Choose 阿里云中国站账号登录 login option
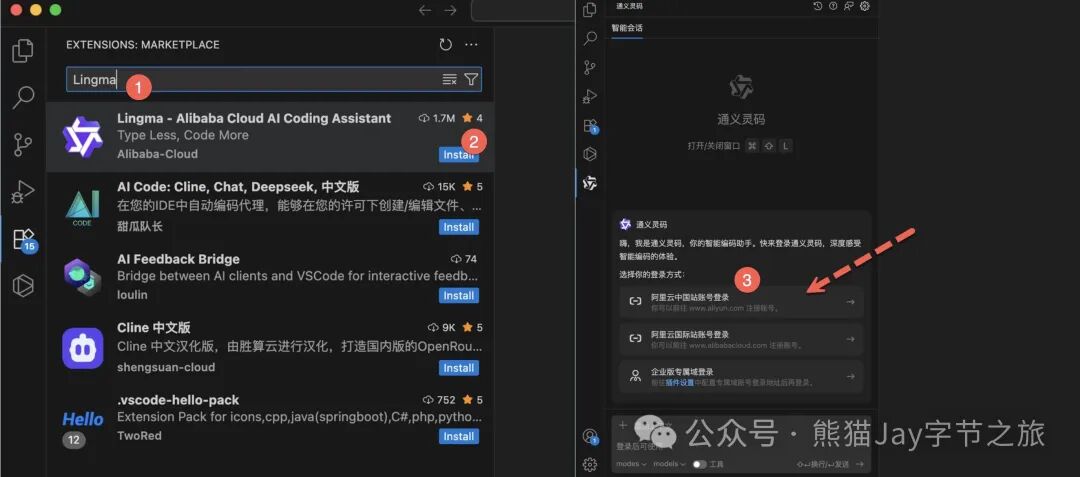The image size is (1080, 477). [741, 302]
